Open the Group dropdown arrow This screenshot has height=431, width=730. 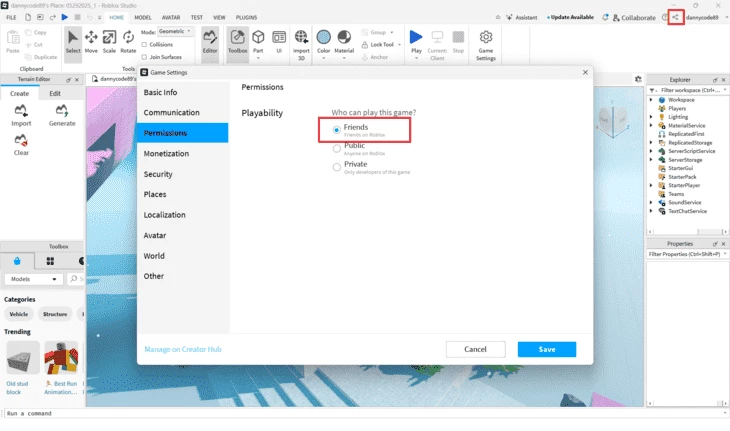click(392, 32)
